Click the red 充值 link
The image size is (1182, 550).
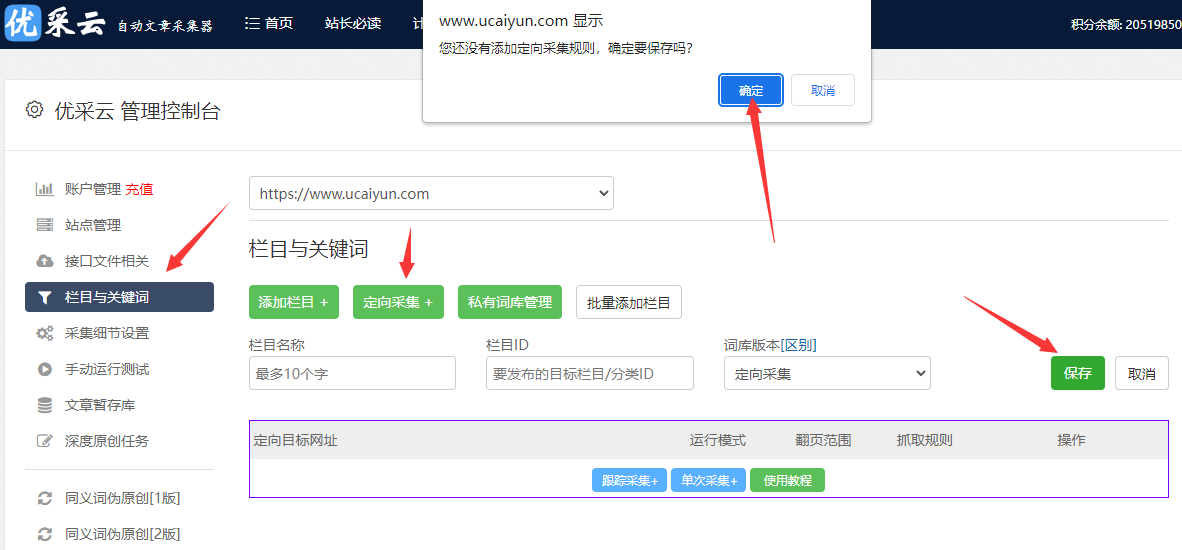click(x=139, y=189)
